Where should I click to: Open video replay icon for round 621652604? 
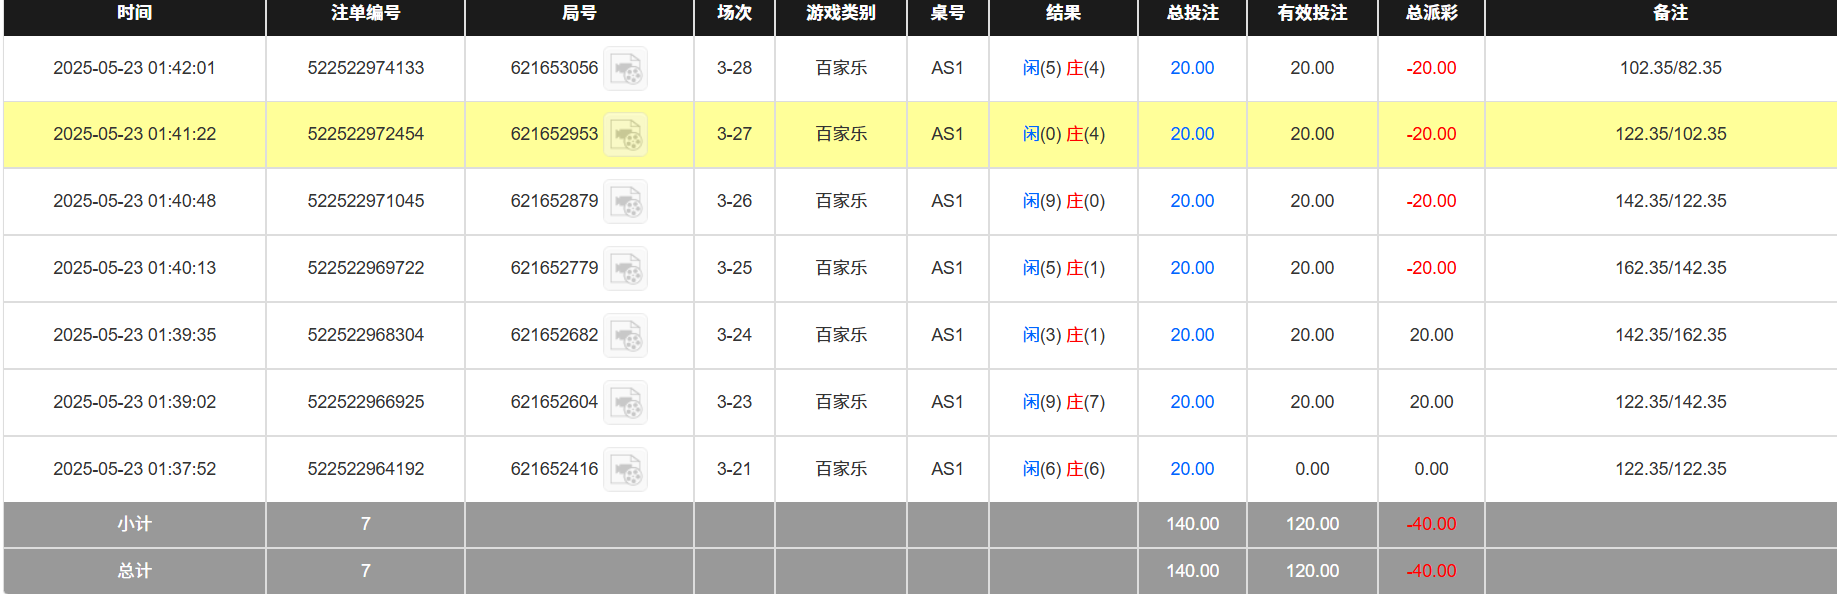point(626,403)
